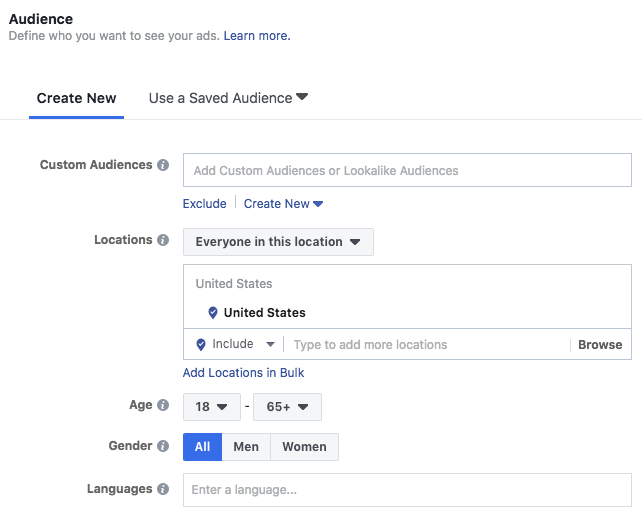Viewport: 642px width, 520px height.
Task: Click the Audience section heading
Action: pos(41,19)
